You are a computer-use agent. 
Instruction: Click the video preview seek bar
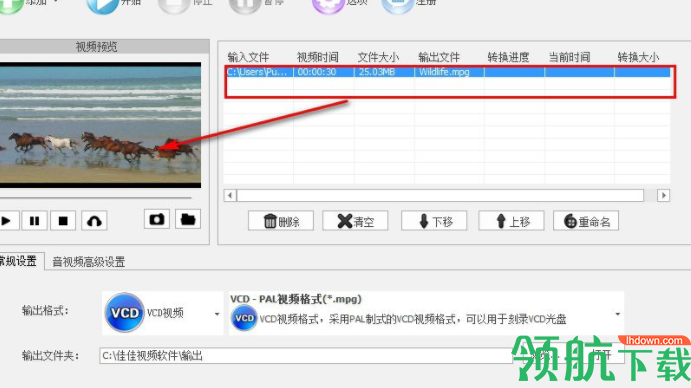pyautogui.click(x=96, y=198)
